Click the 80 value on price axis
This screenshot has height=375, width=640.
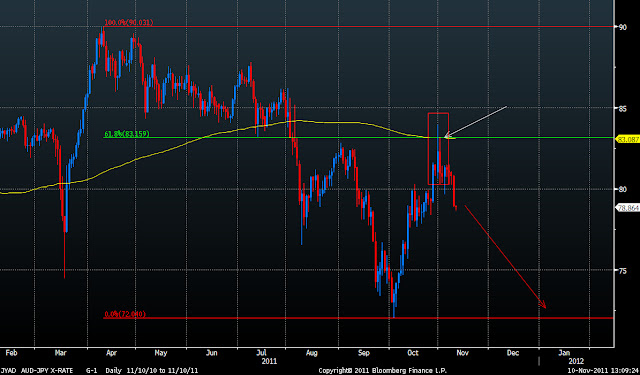pos(622,189)
